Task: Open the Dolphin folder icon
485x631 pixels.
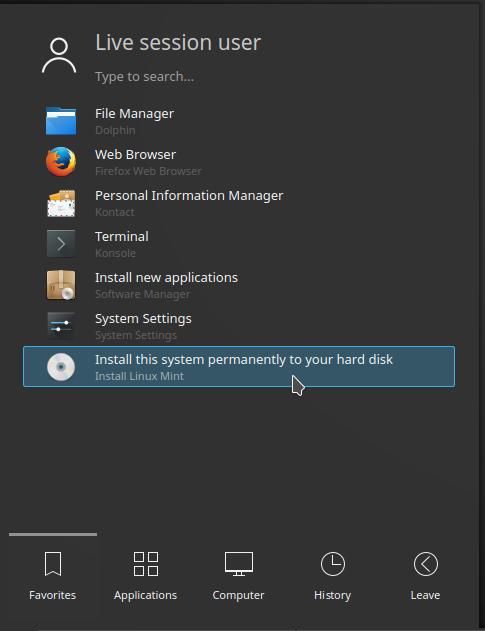Action: point(61,121)
